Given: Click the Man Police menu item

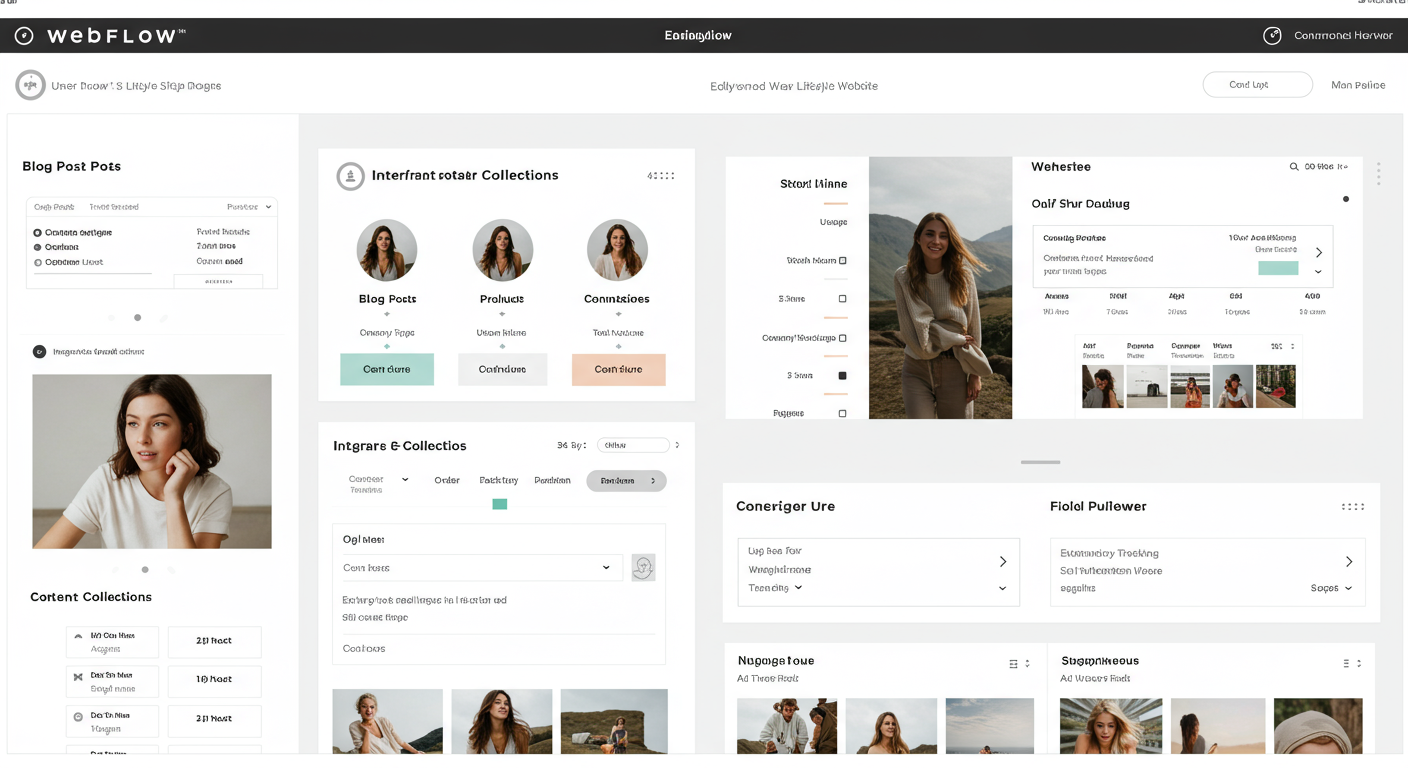Looking at the screenshot, I should 1357,86.
